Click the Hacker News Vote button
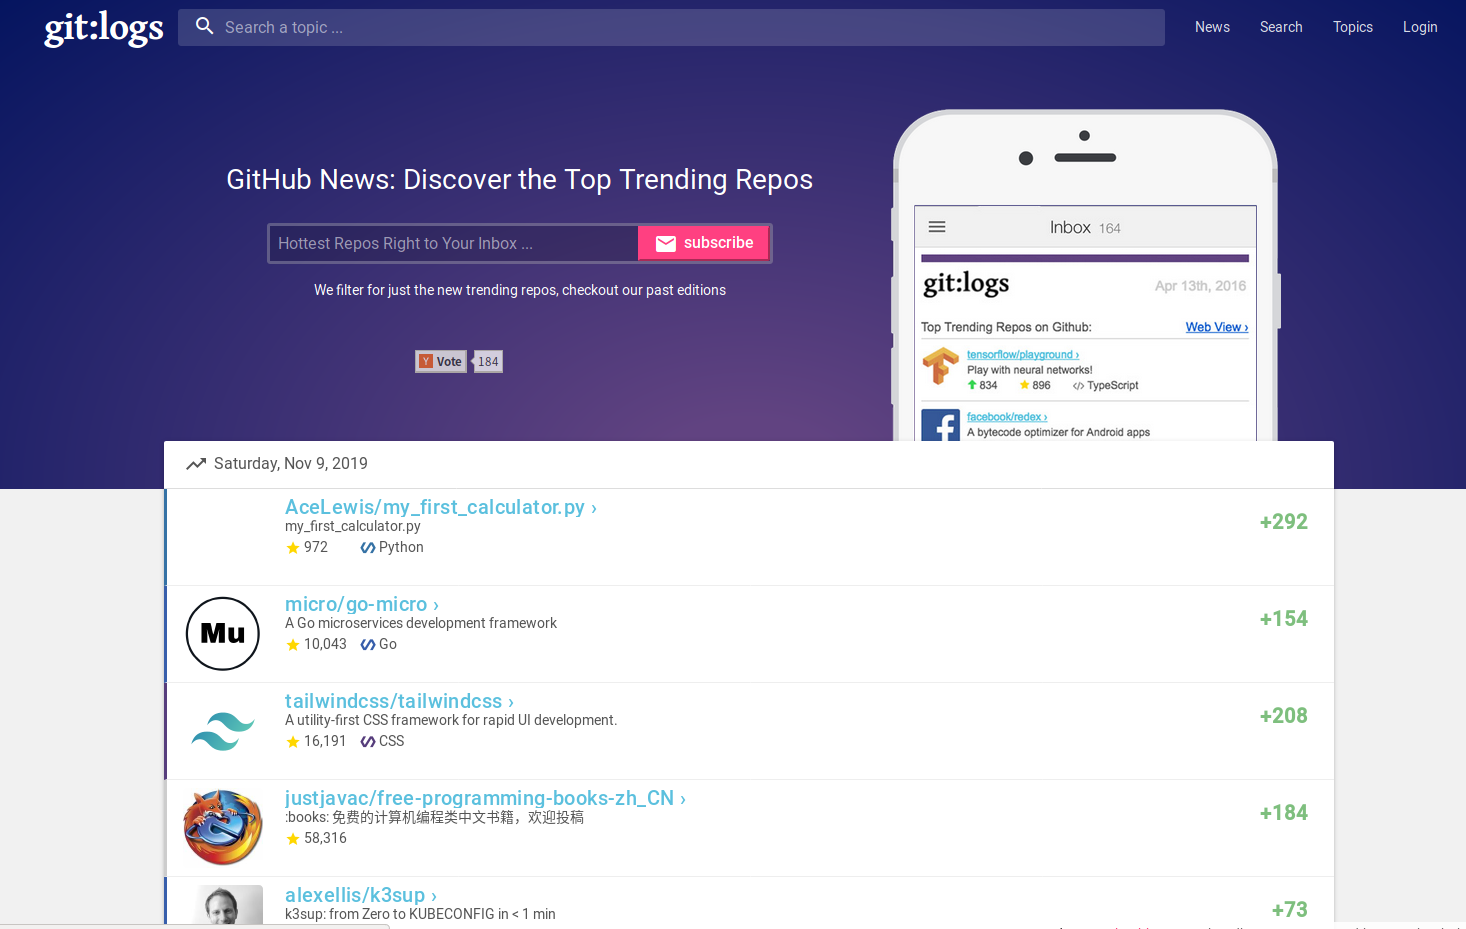This screenshot has height=929, width=1466. click(x=441, y=362)
